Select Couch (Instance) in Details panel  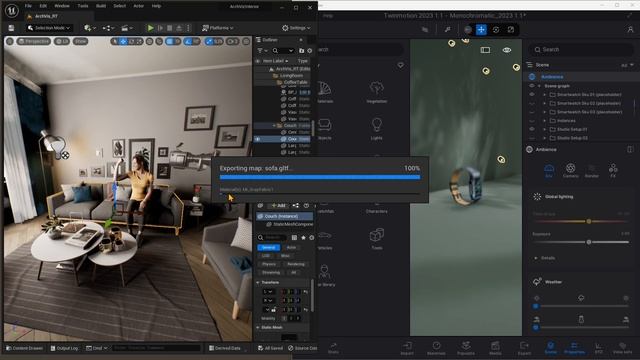click(x=284, y=216)
